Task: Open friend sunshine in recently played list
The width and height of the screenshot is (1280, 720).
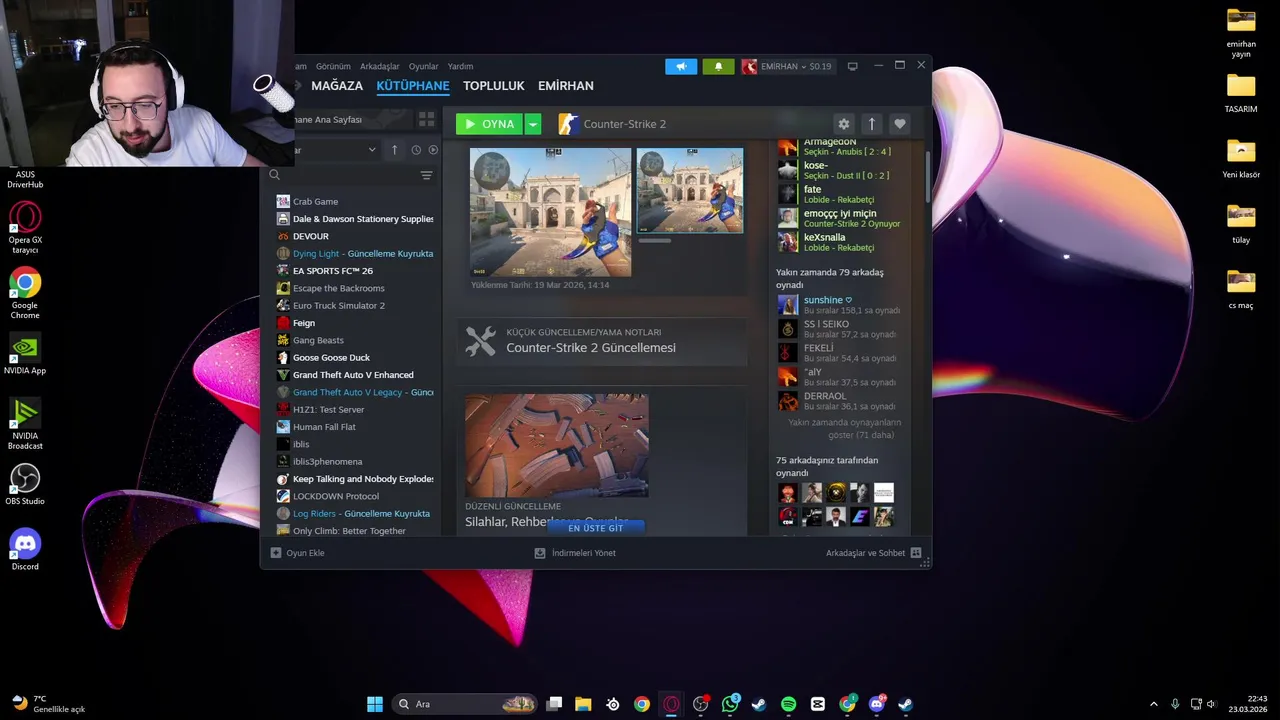Action: click(840, 305)
